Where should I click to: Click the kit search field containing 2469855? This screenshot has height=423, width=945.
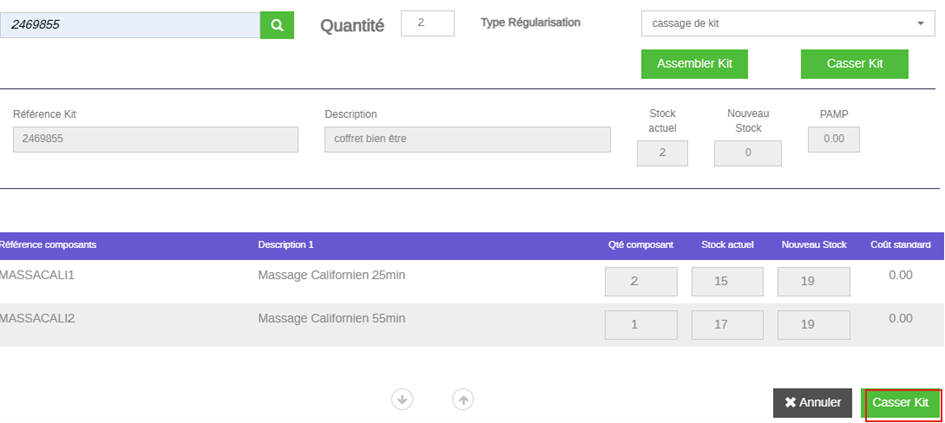[x=130, y=25]
